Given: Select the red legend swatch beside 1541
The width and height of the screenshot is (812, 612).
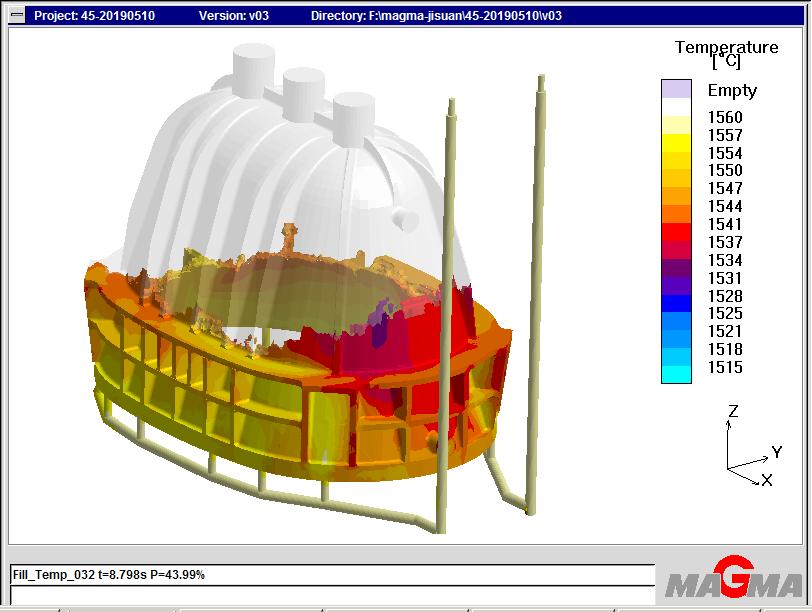Looking at the screenshot, I should tap(676, 231).
